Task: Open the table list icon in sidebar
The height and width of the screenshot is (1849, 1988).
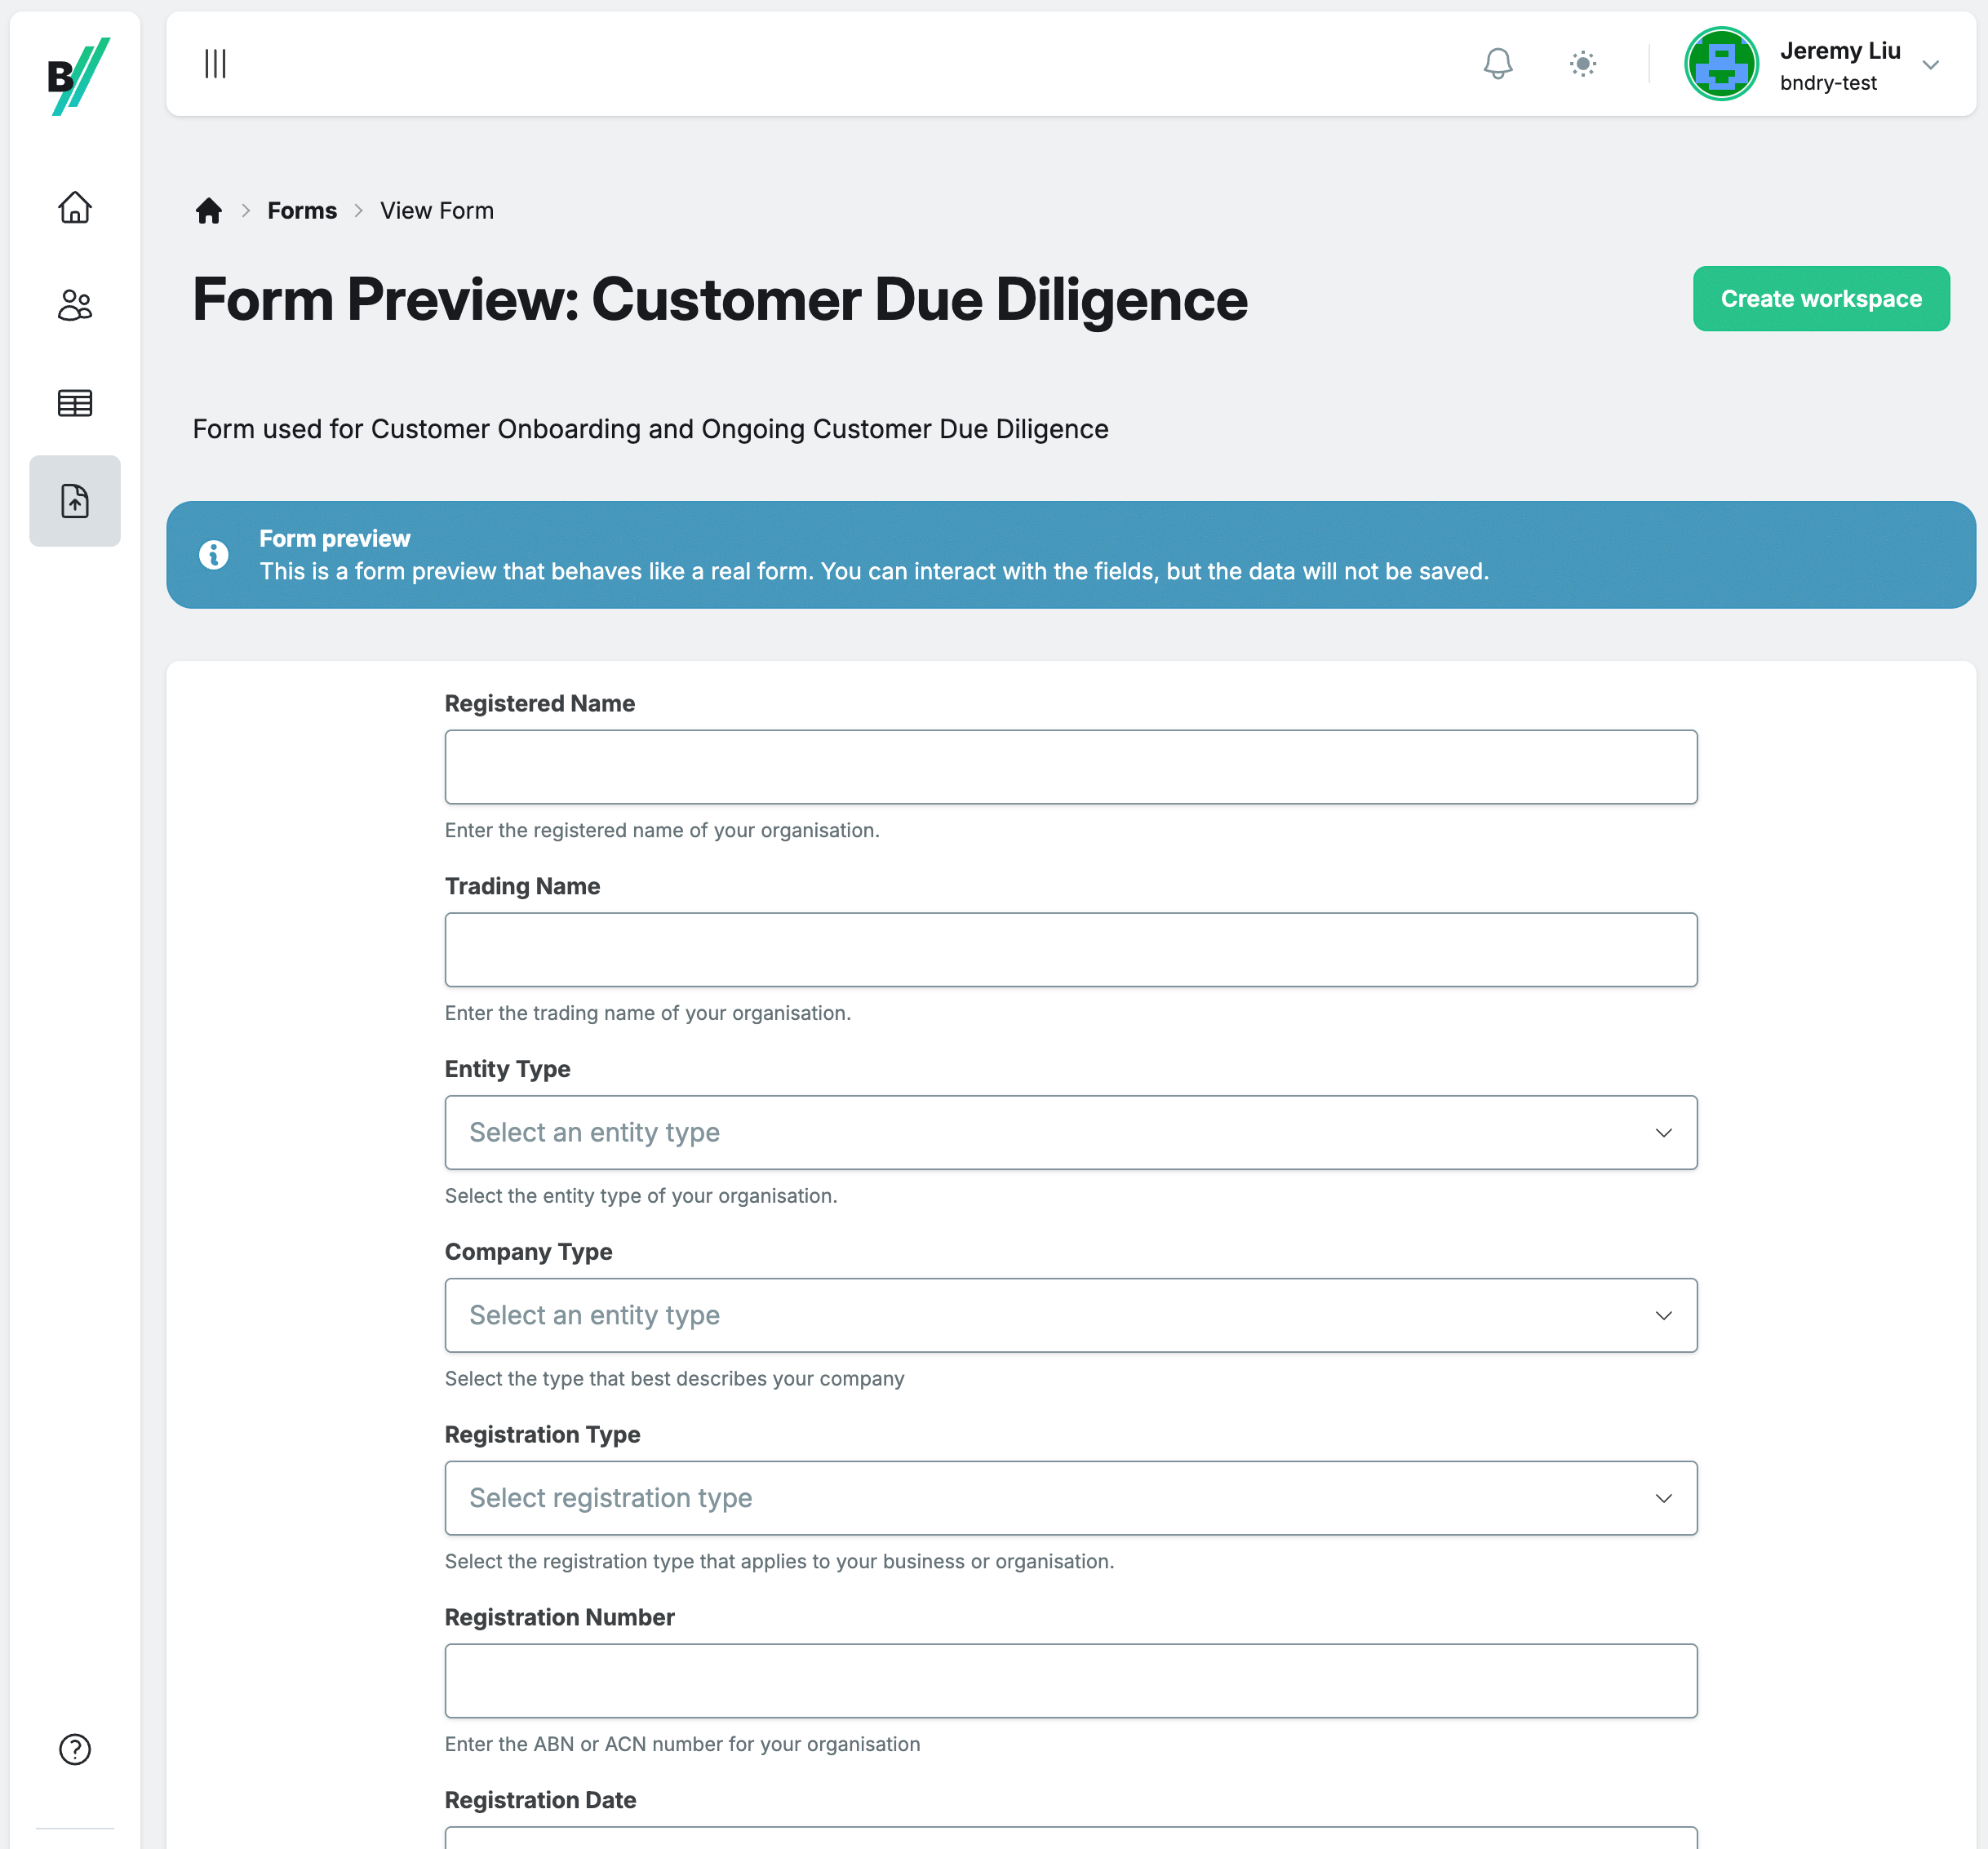Action: click(x=75, y=403)
